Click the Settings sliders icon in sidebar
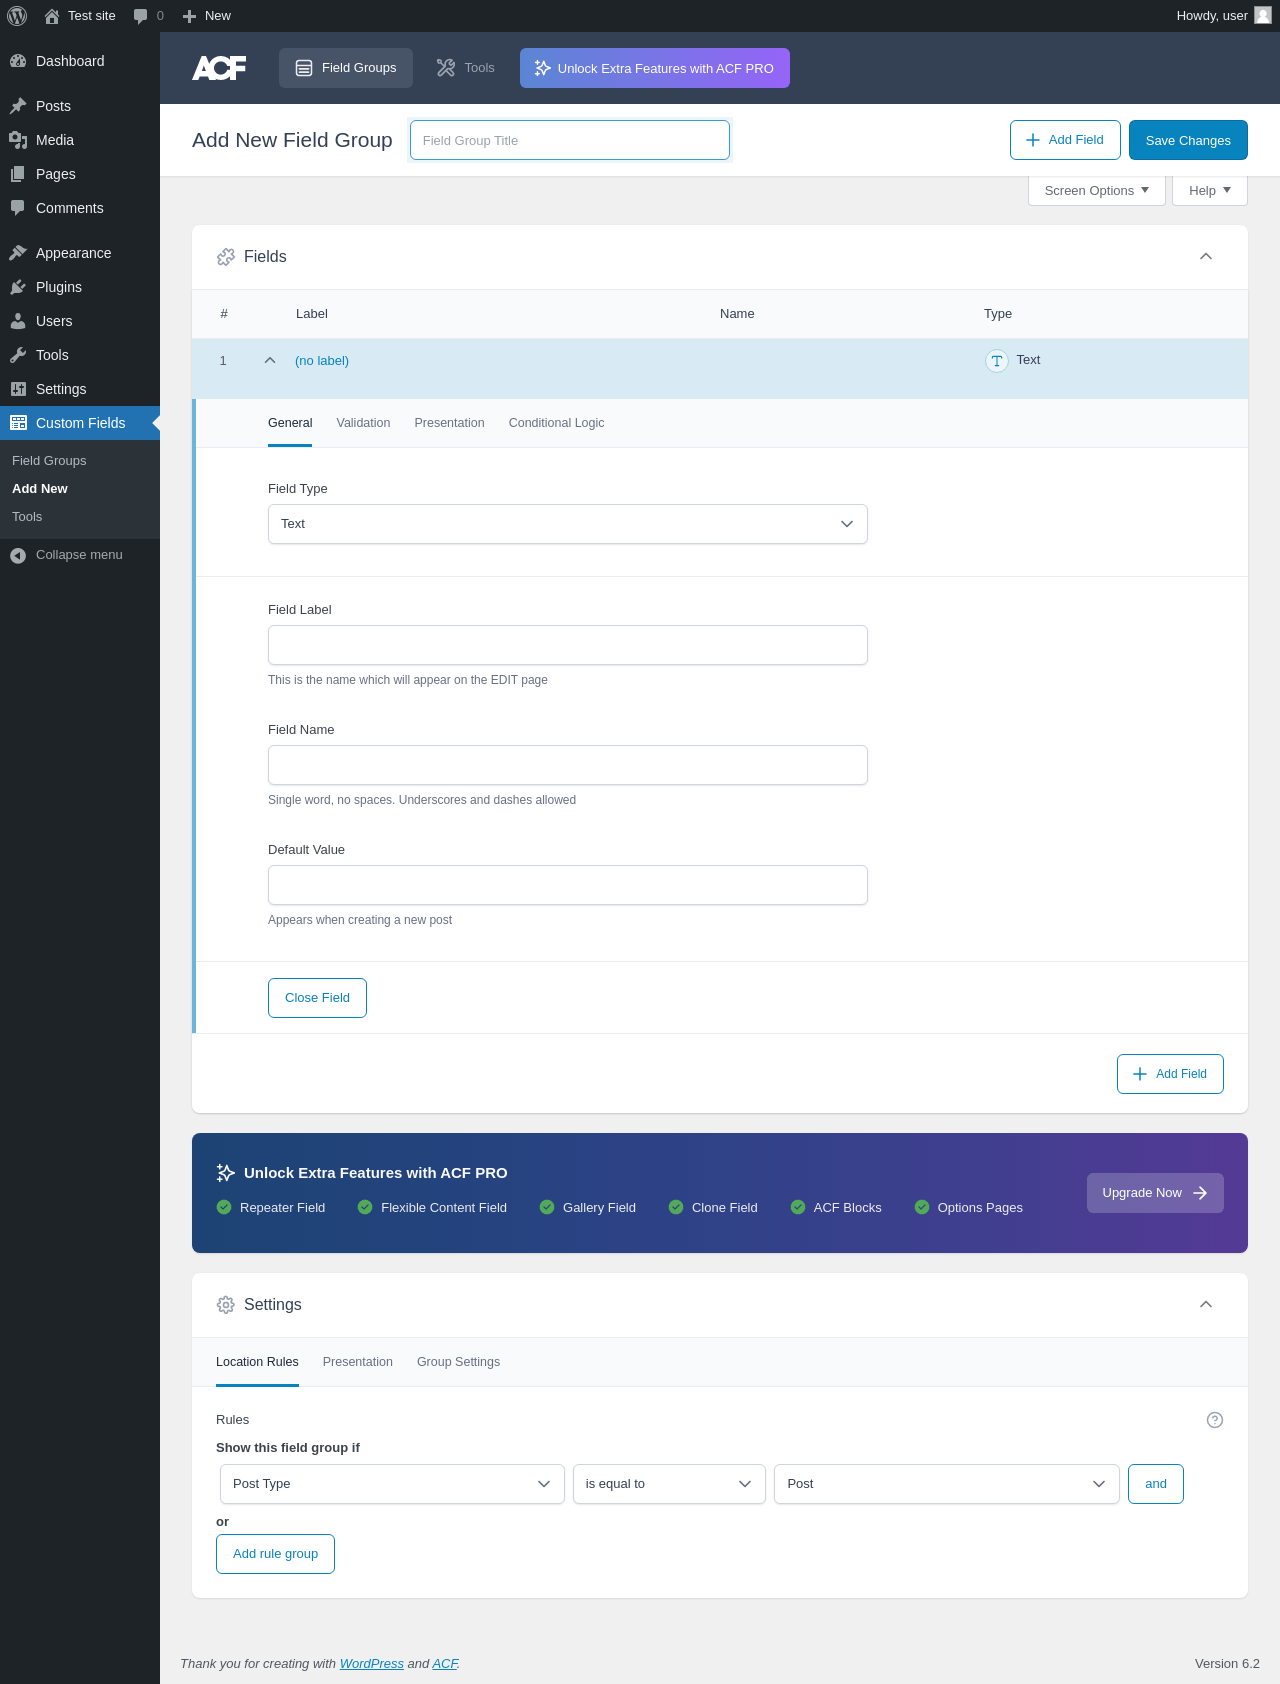 [x=18, y=389]
